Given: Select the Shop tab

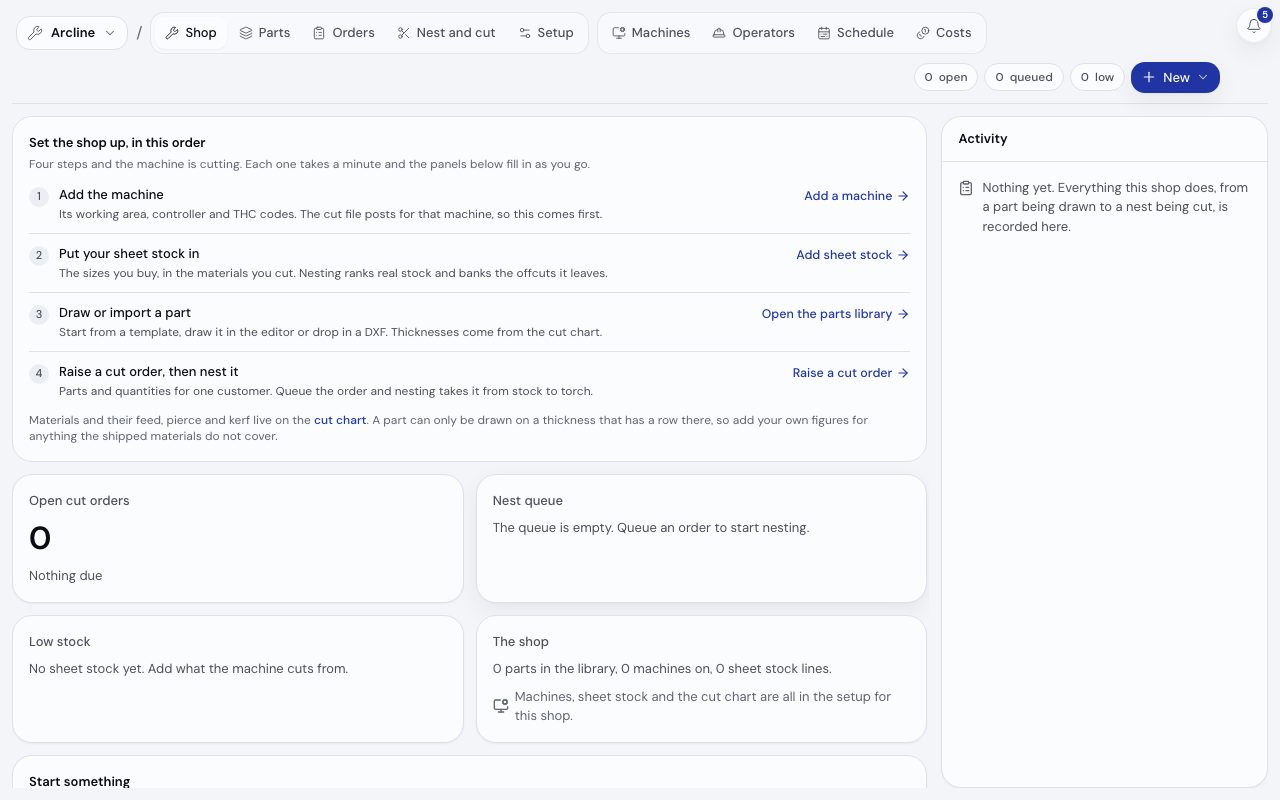Looking at the screenshot, I should (190, 33).
